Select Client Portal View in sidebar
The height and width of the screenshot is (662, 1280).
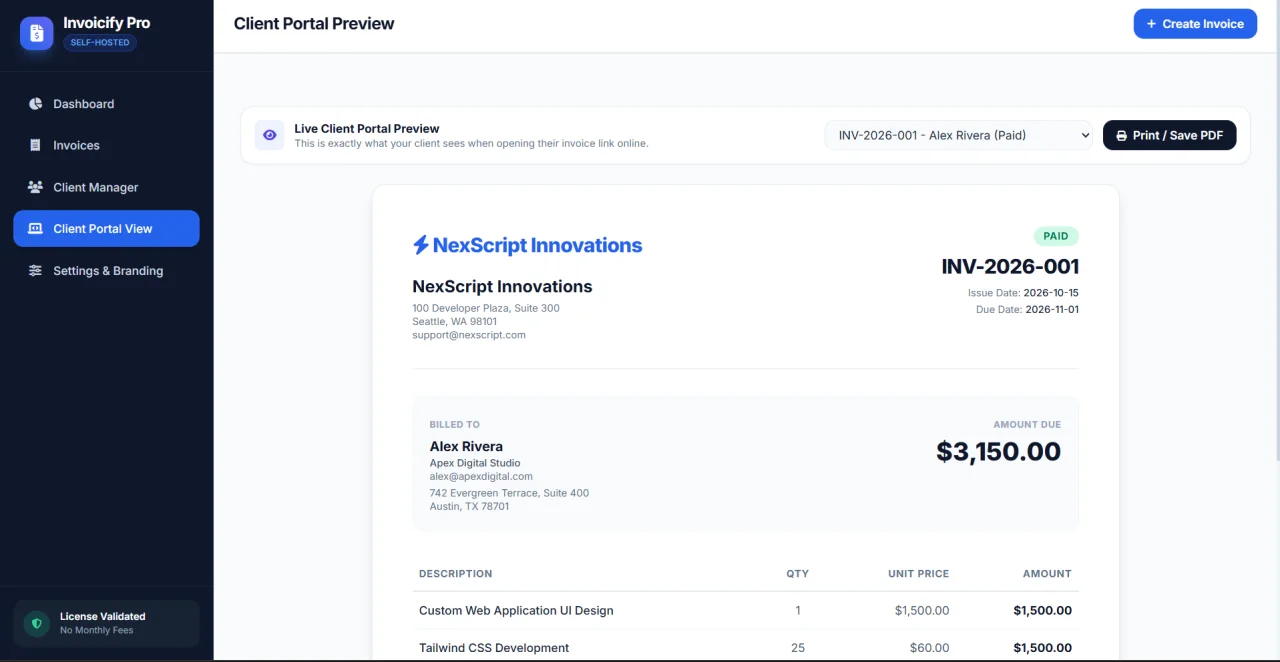click(x=106, y=229)
